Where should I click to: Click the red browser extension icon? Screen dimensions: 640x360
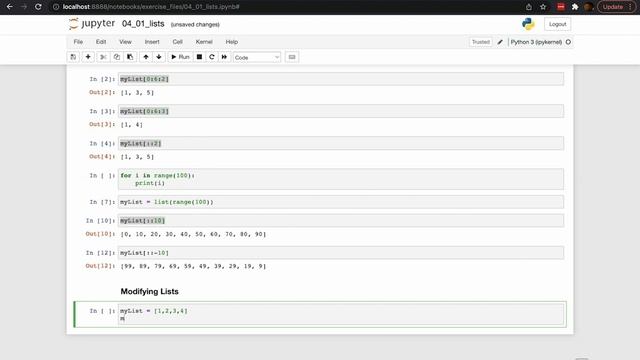[x=561, y=7]
